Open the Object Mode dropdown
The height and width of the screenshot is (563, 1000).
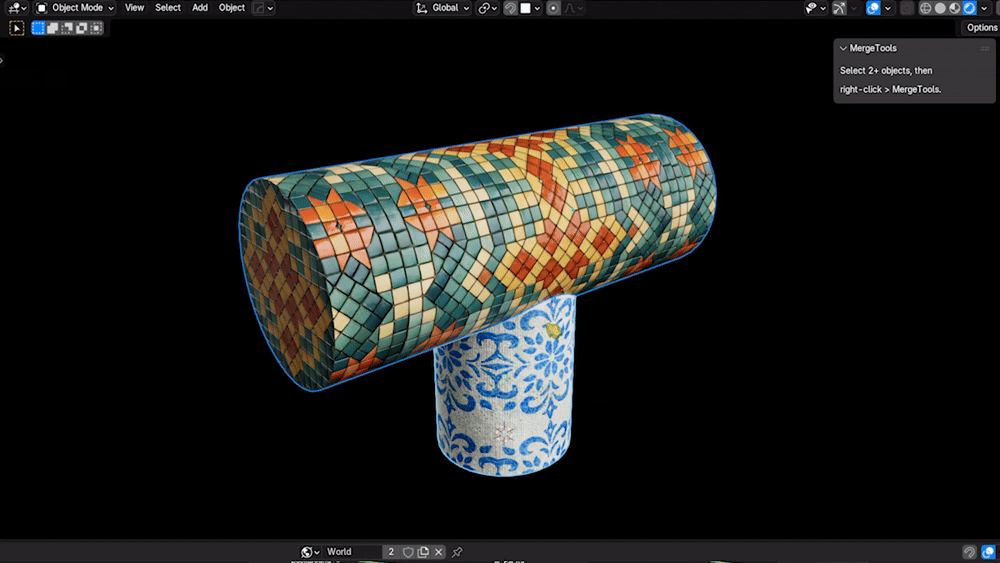tap(75, 8)
